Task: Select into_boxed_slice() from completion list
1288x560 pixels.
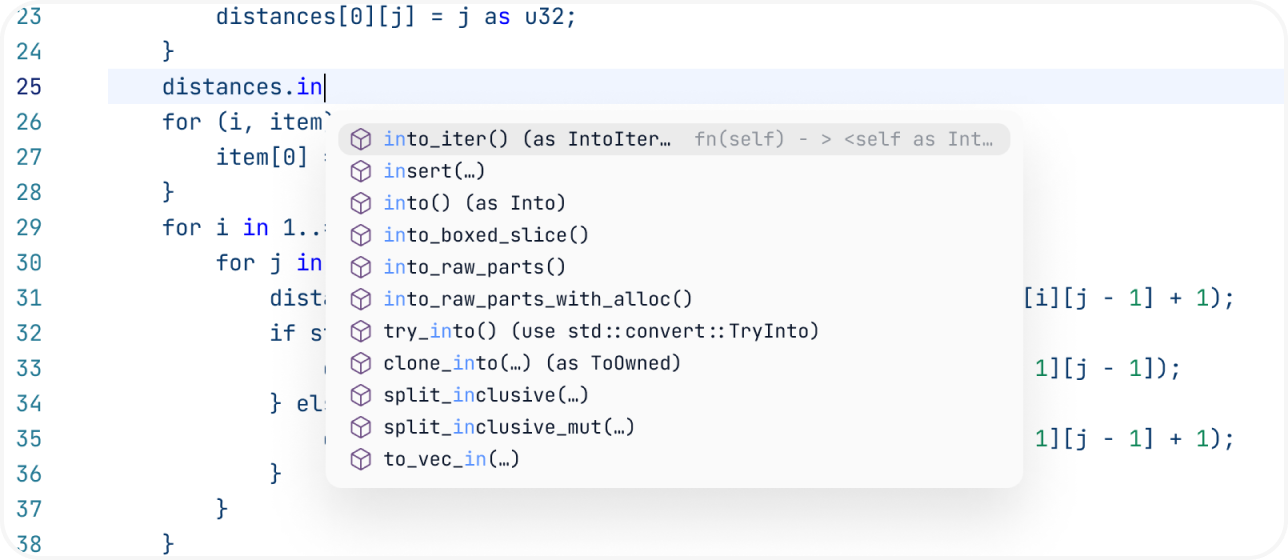Action: 674,235
